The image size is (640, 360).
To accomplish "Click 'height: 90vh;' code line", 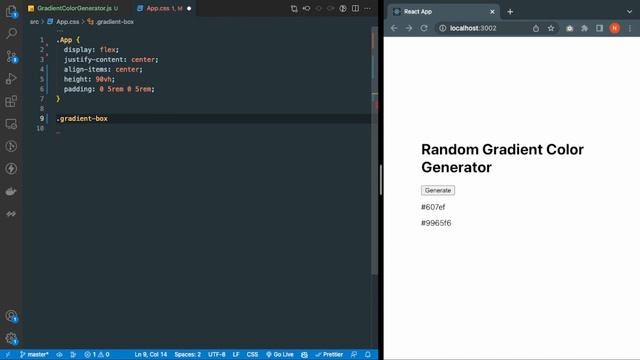I will 89,79.
